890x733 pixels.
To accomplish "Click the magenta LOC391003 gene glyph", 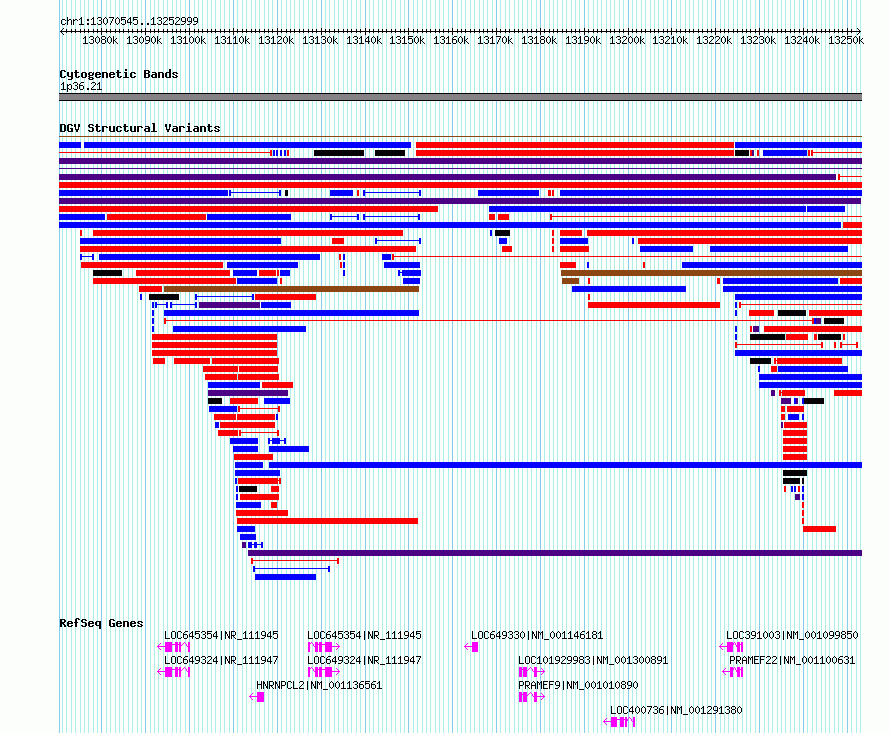I will click(731, 647).
